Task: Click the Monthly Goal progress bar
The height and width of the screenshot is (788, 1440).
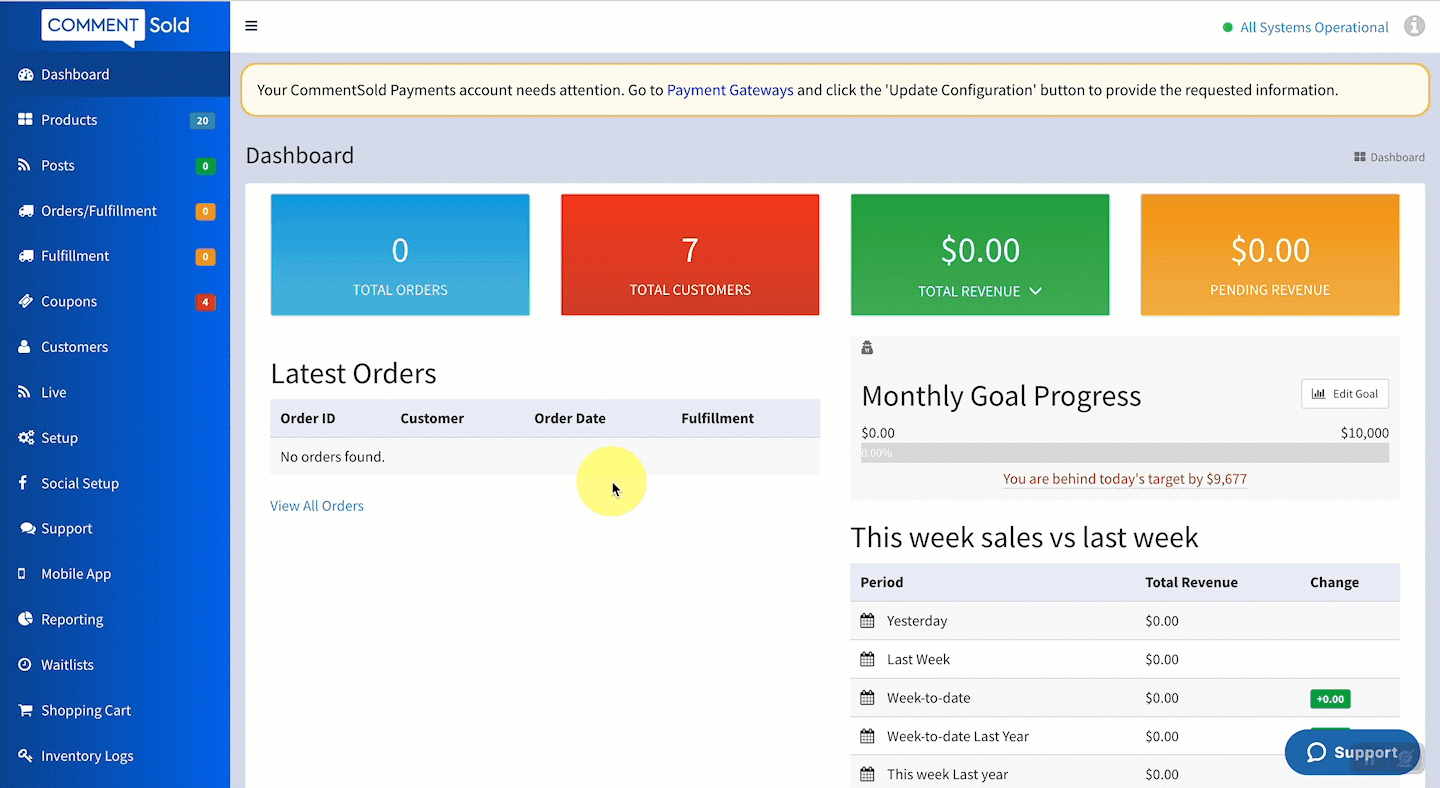Action: click(x=1124, y=453)
